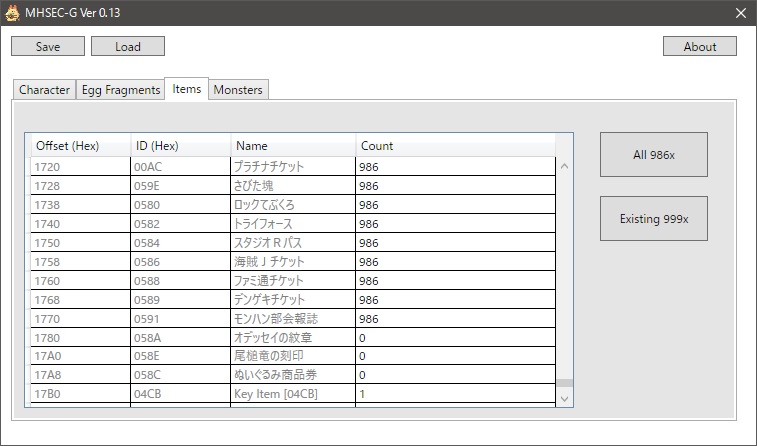Click the offset cell 1728
This screenshot has width=757, height=446.
click(81, 185)
